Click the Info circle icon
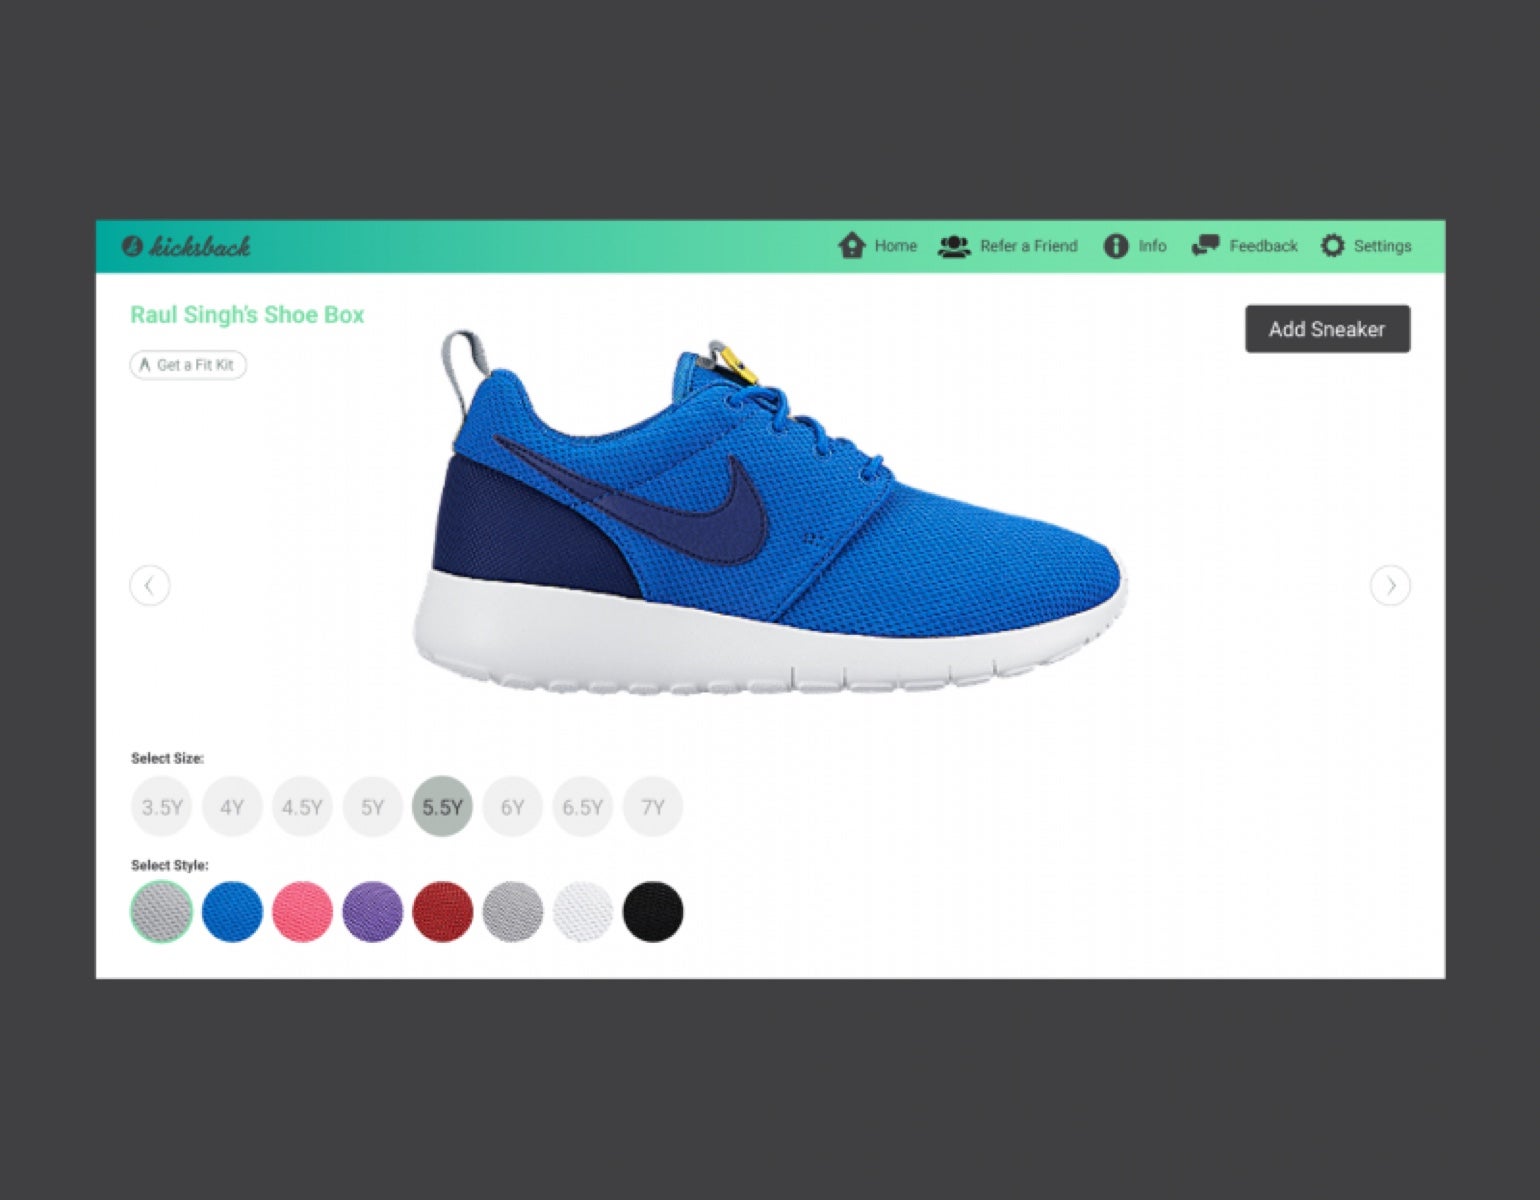This screenshot has height=1200, width=1540. [x=1116, y=246]
